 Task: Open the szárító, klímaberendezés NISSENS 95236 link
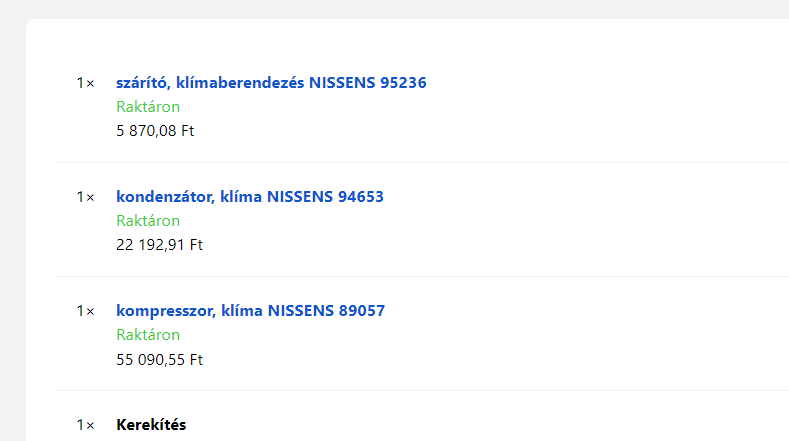pos(271,83)
